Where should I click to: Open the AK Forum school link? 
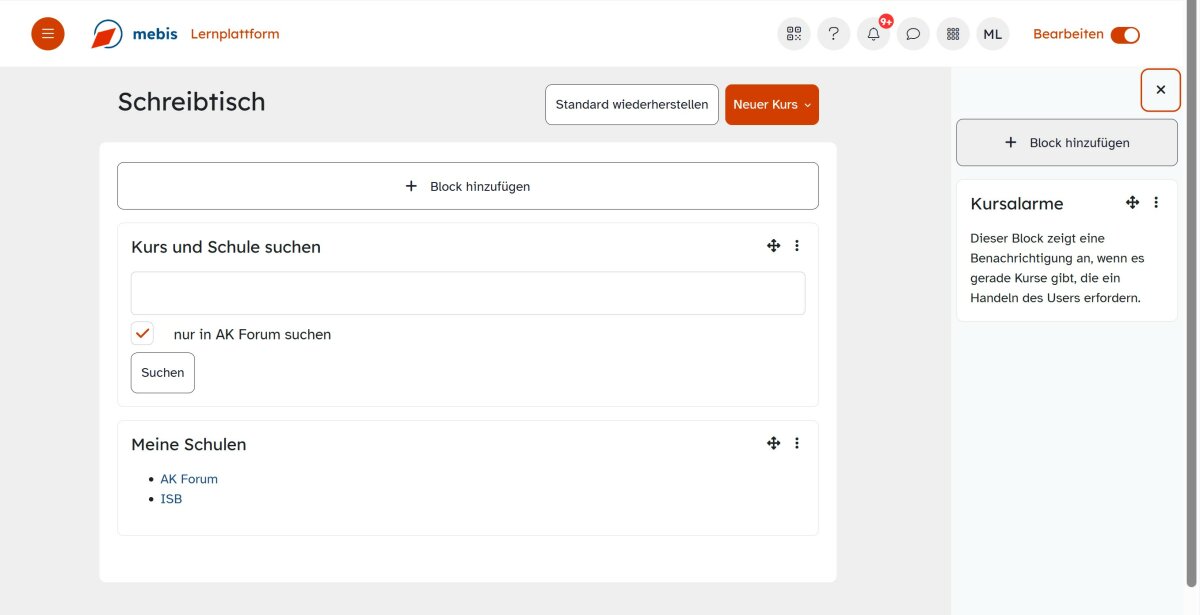click(189, 479)
